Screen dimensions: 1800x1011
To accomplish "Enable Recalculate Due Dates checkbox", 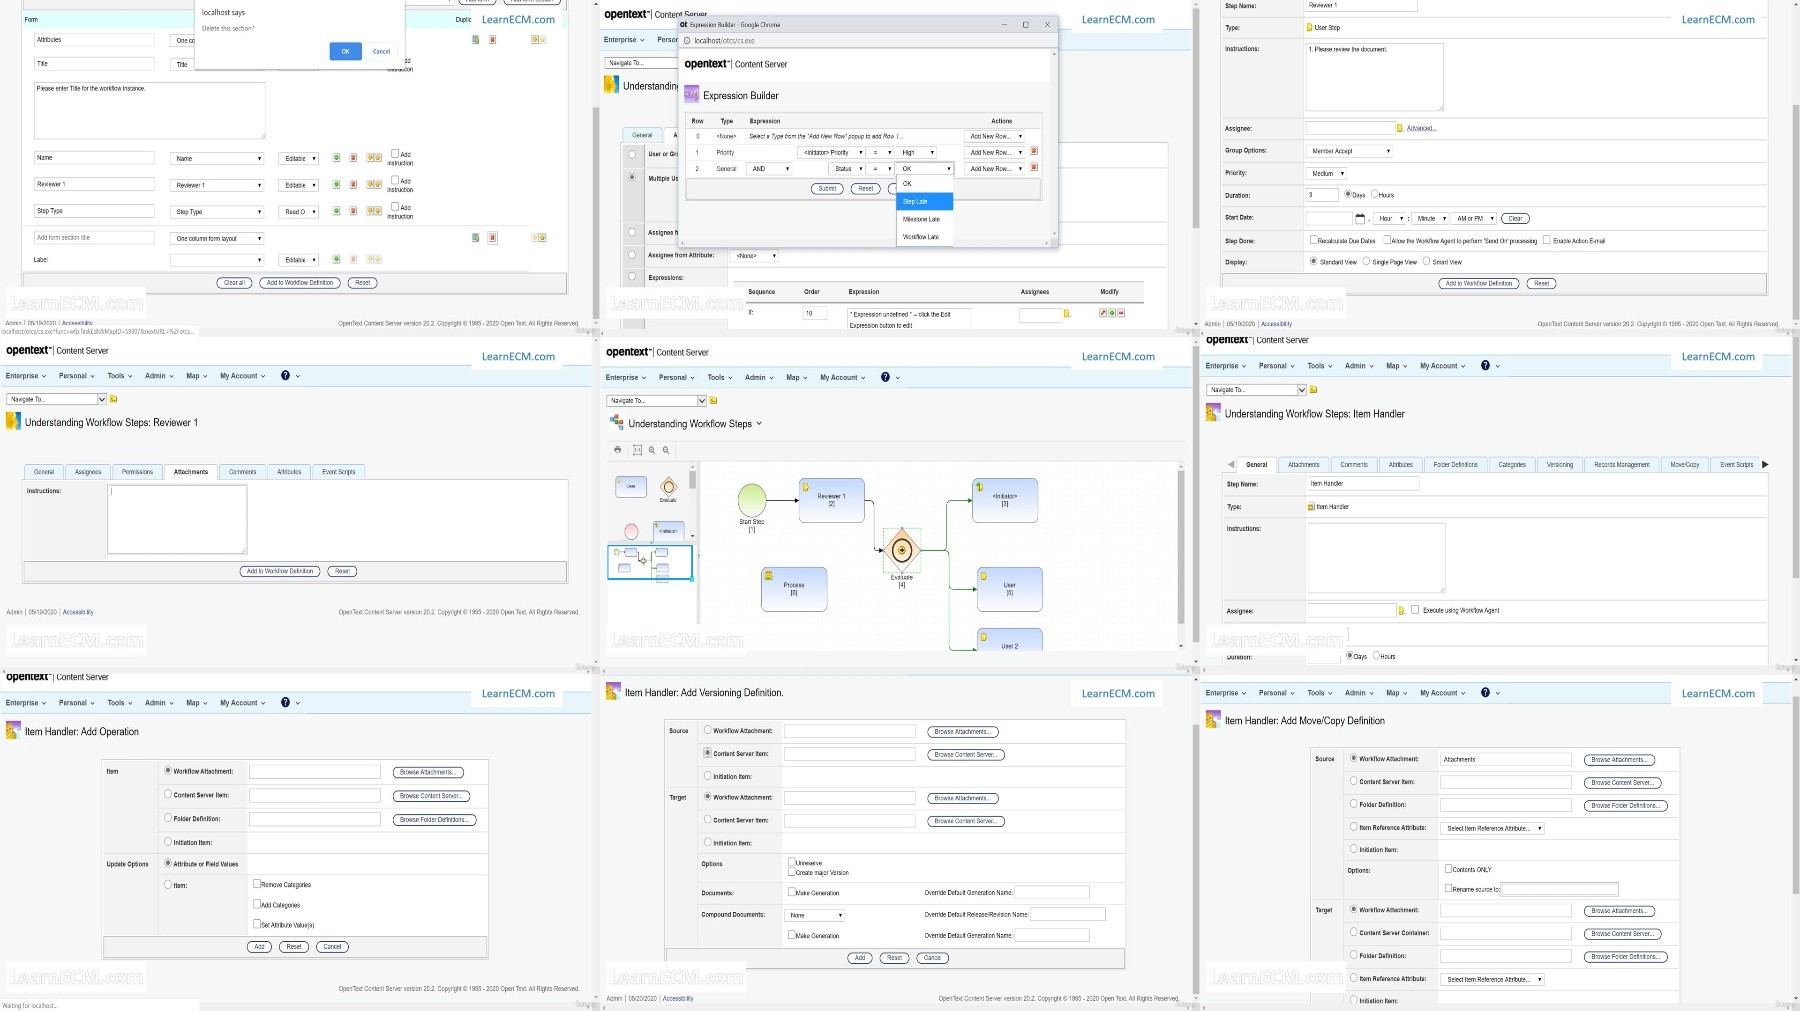I will [1313, 240].
